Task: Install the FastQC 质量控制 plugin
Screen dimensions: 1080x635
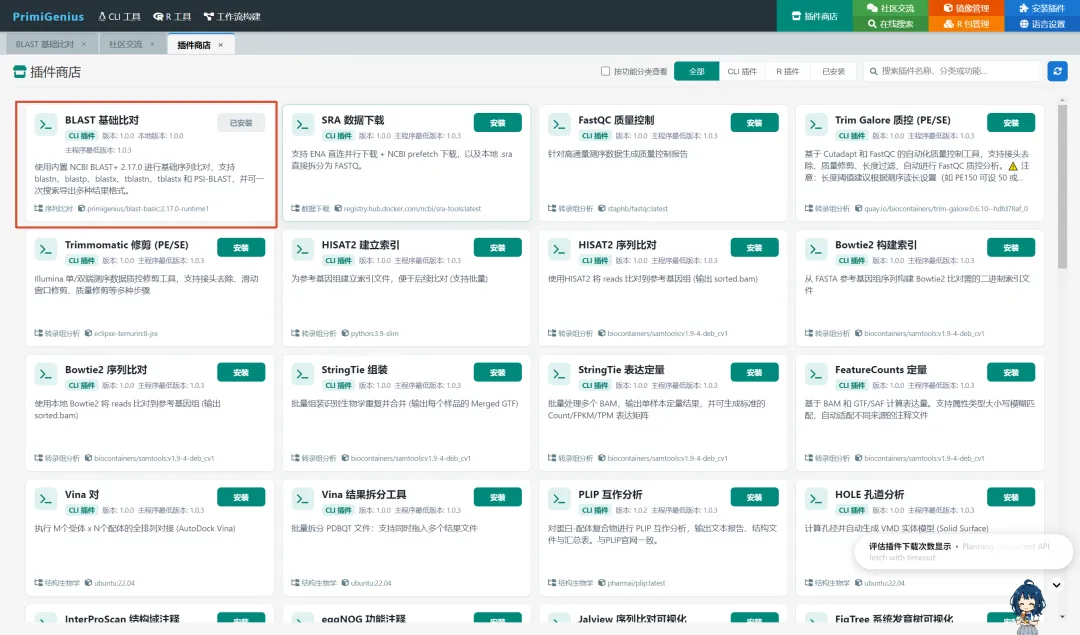Action: click(x=754, y=123)
